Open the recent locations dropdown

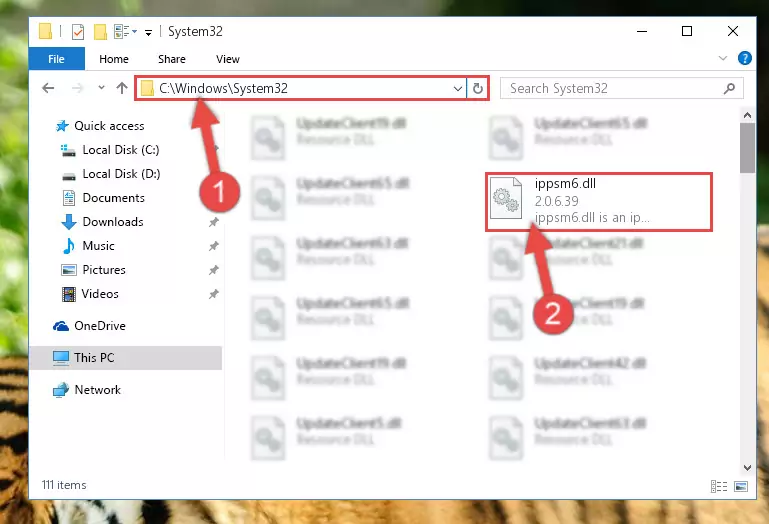(101, 88)
